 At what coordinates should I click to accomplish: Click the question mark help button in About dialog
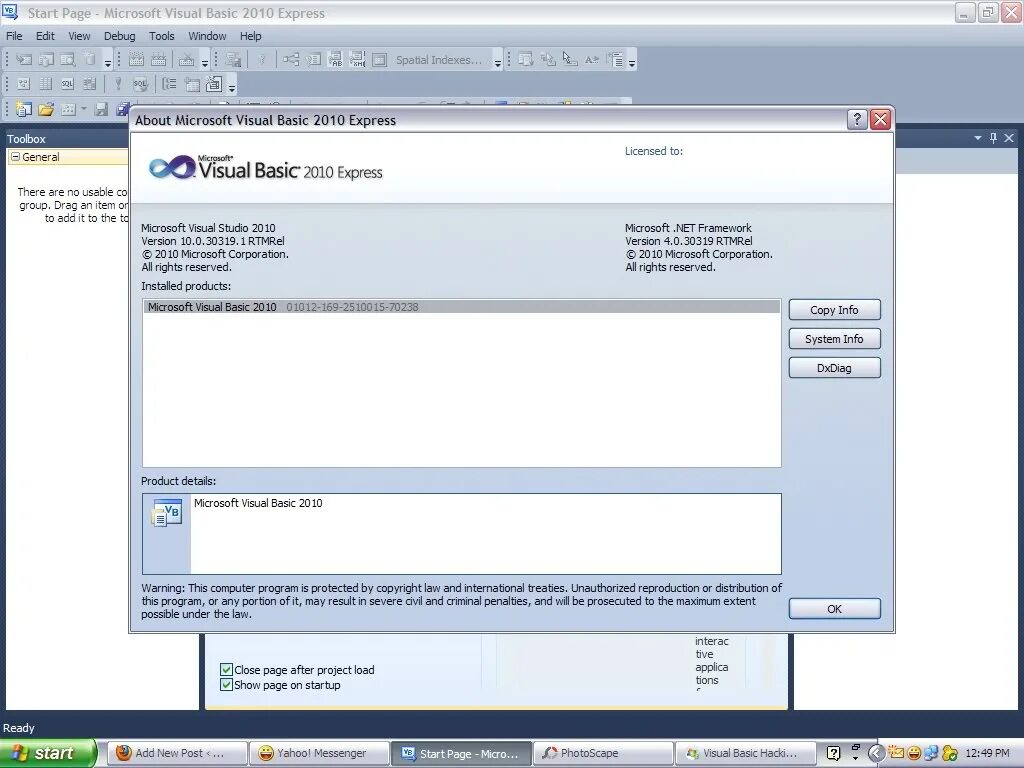pos(857,120)
